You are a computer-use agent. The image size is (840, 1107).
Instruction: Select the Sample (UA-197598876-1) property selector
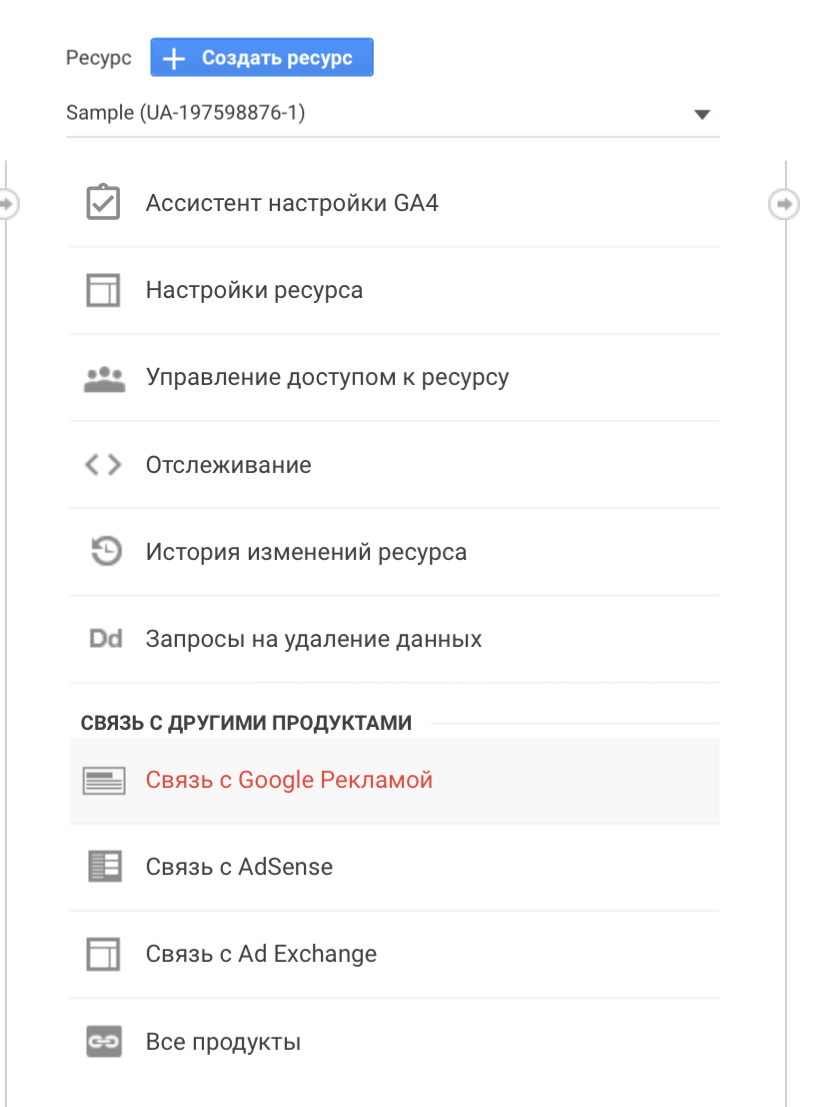coord(380,113)
